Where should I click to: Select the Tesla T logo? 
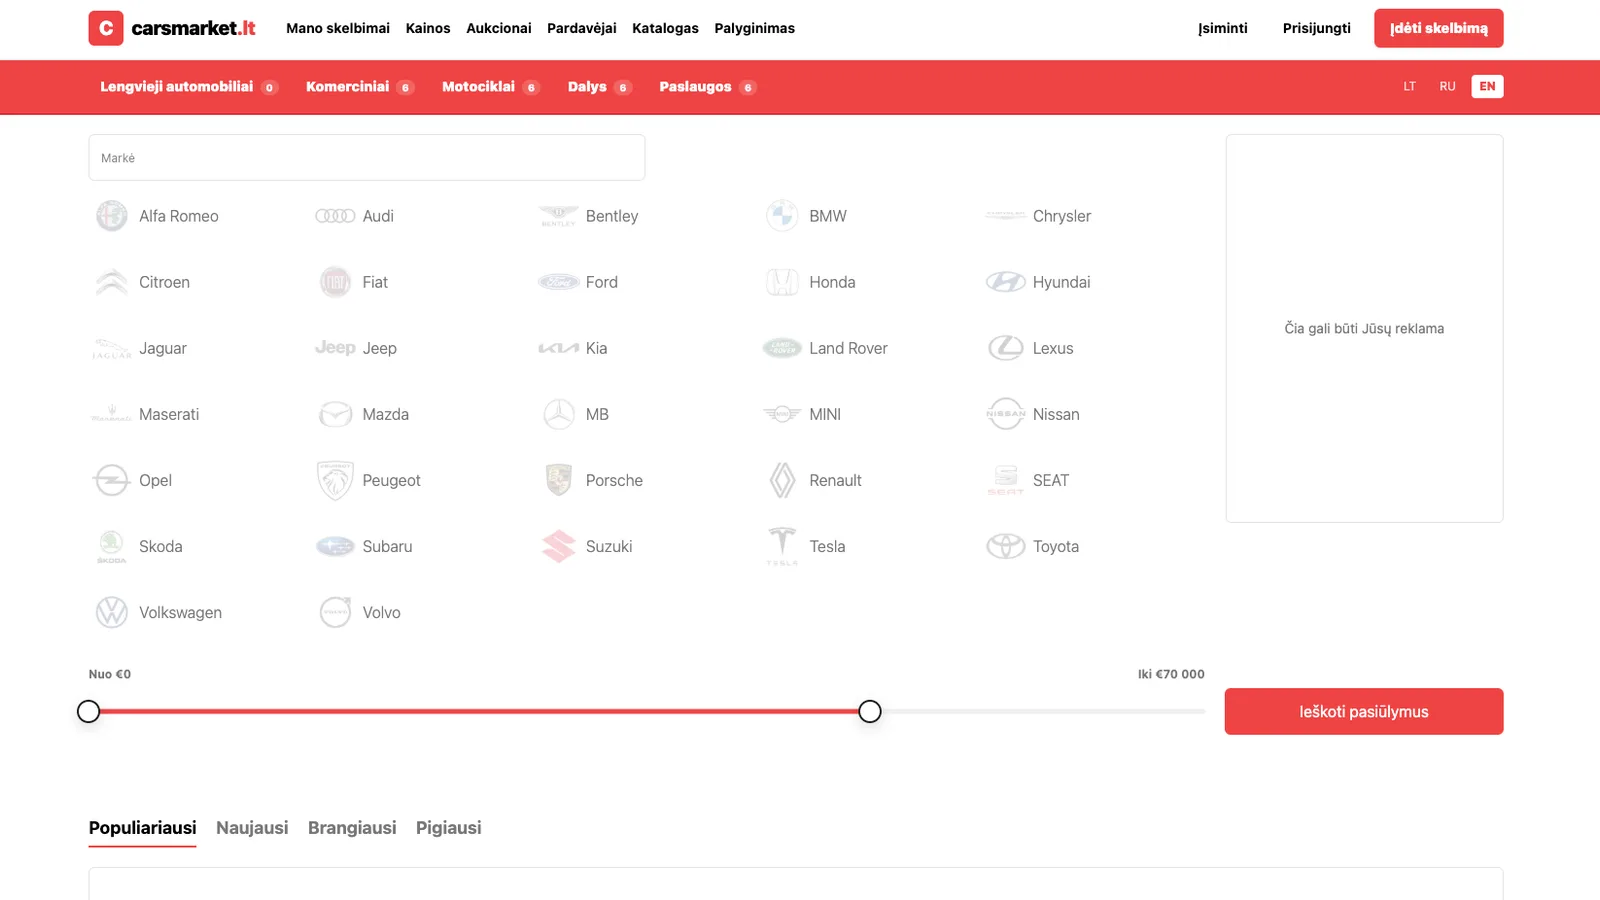click(782, 546)
